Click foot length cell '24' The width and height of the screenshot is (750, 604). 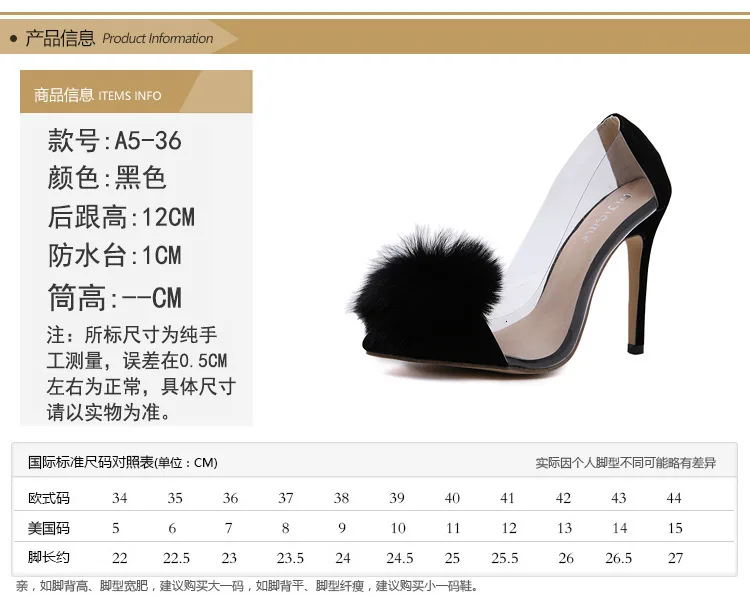click(342, 558)
